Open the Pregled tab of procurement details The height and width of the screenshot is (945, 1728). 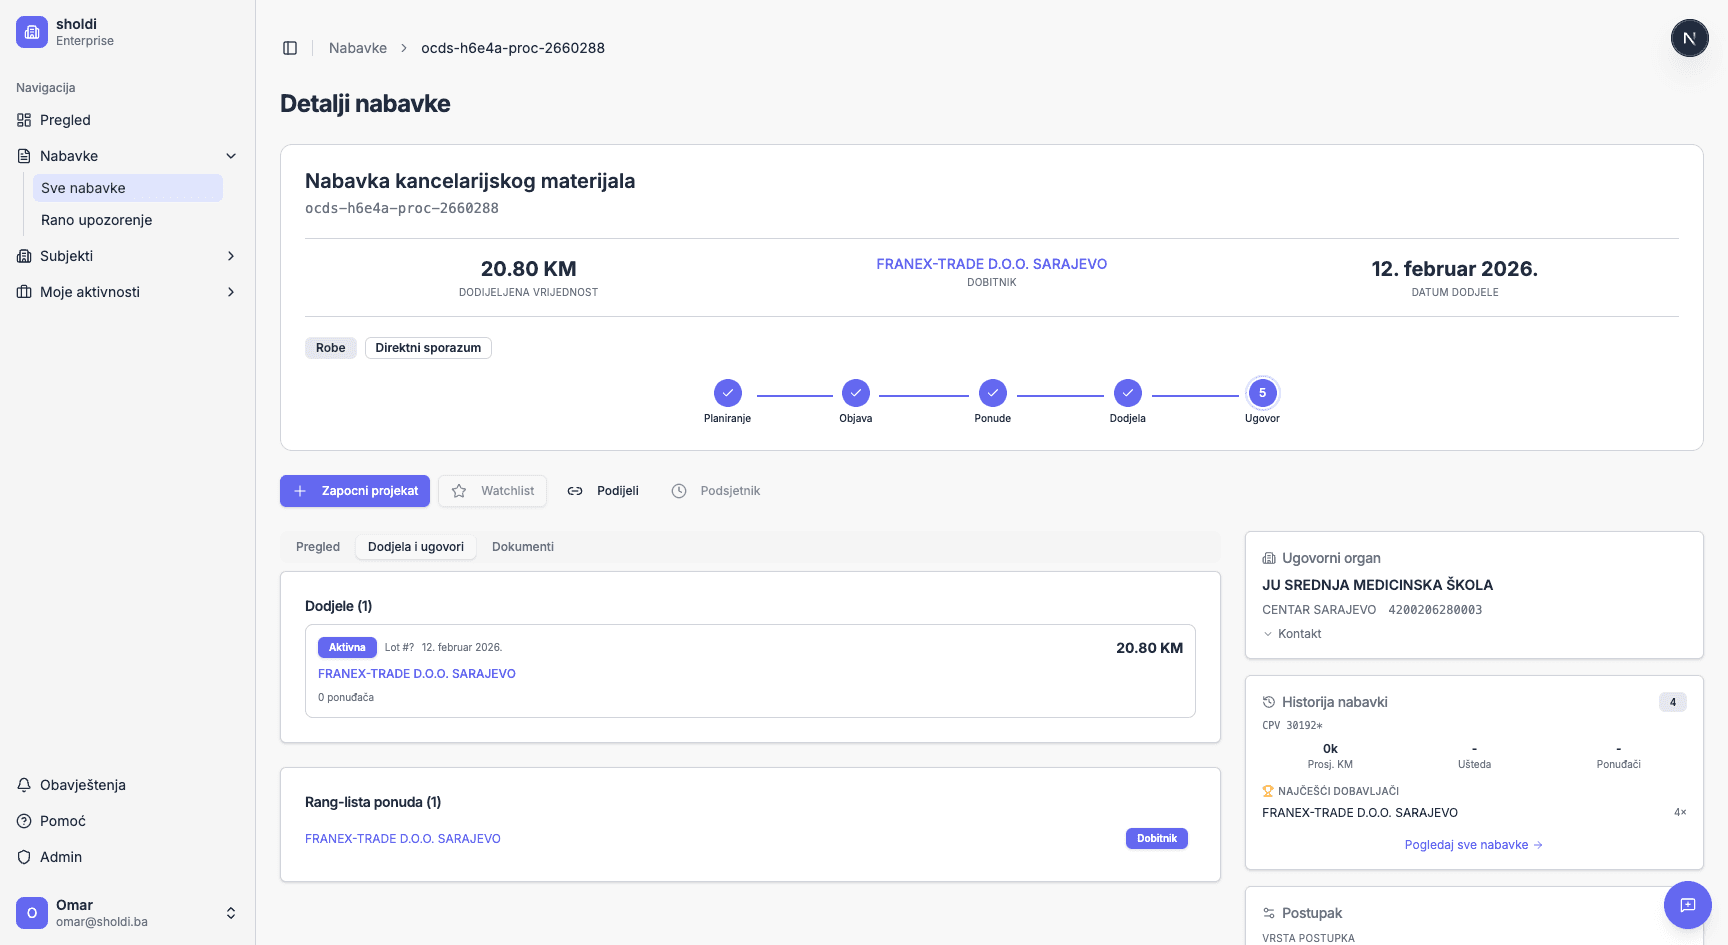pos(317,547)
